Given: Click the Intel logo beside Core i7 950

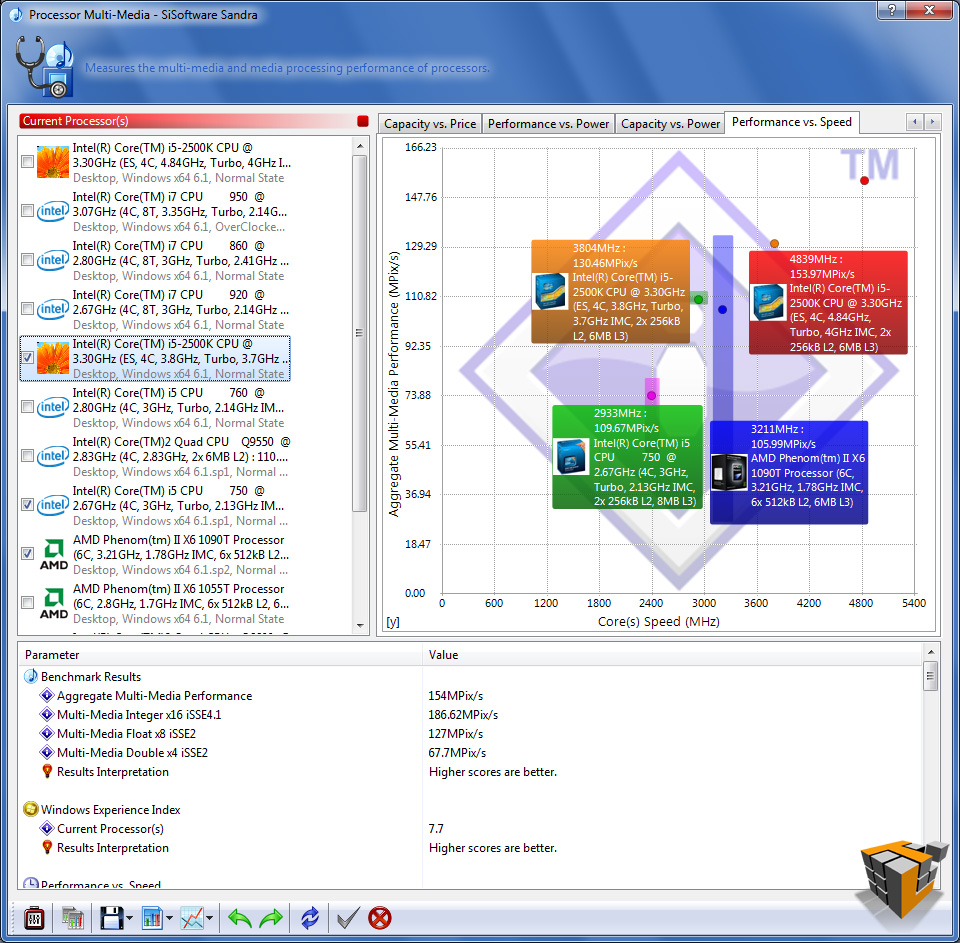Looking at the screenshot, I should point(53,211).
